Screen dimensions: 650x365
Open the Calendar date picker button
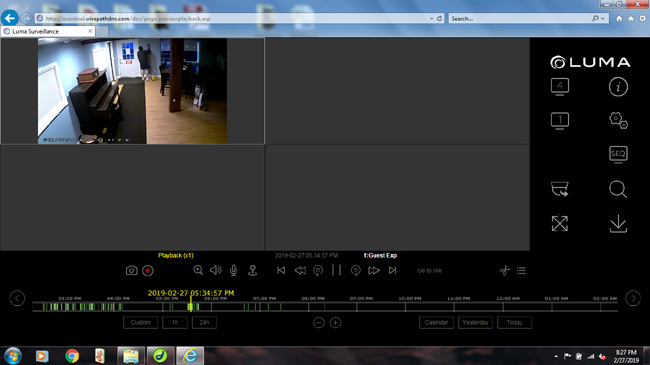436,322
